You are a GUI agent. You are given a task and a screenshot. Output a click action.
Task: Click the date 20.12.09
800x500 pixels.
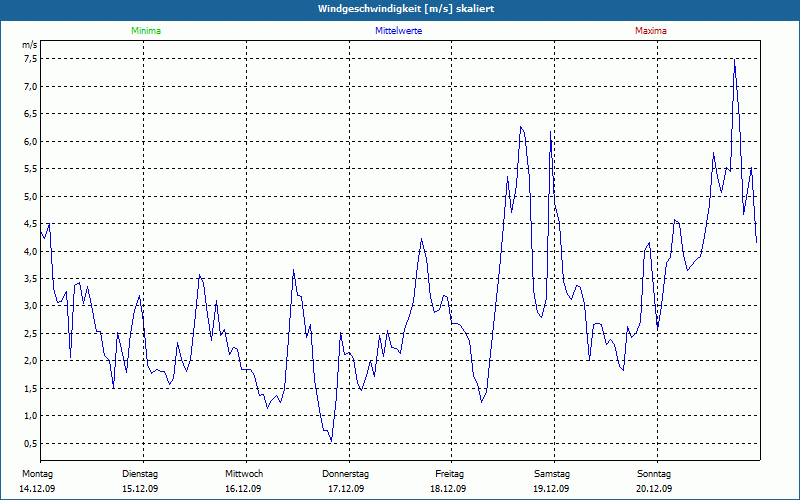click(654, 489)
